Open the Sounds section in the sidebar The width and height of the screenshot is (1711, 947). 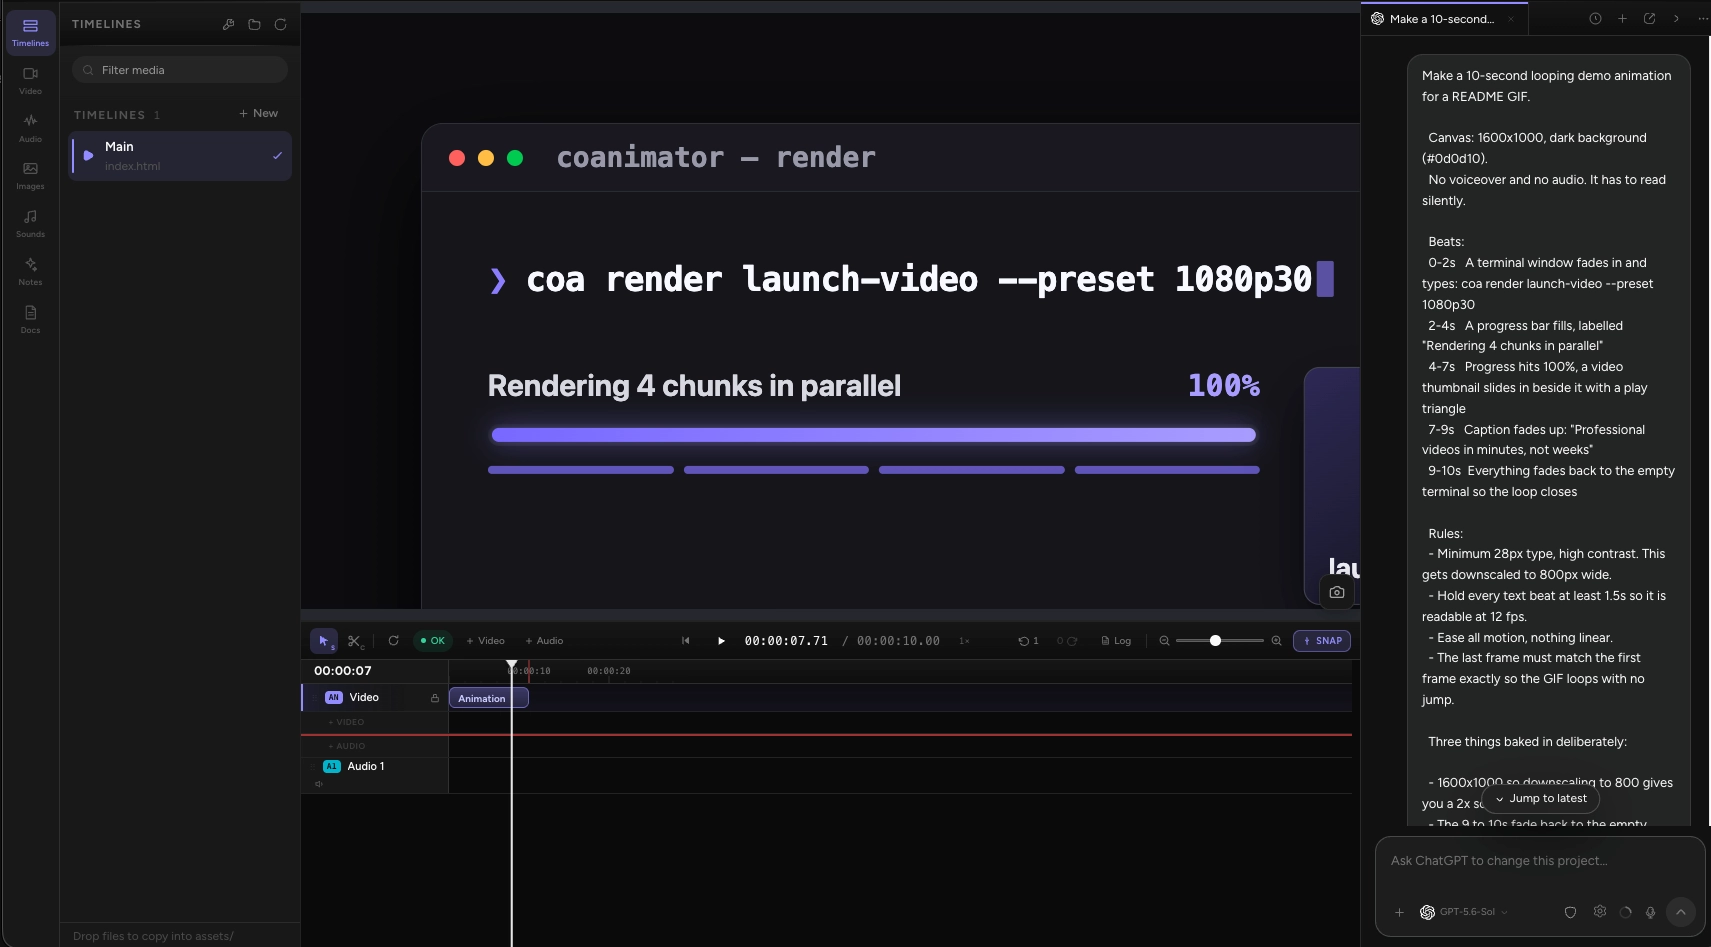pos(30,223)
